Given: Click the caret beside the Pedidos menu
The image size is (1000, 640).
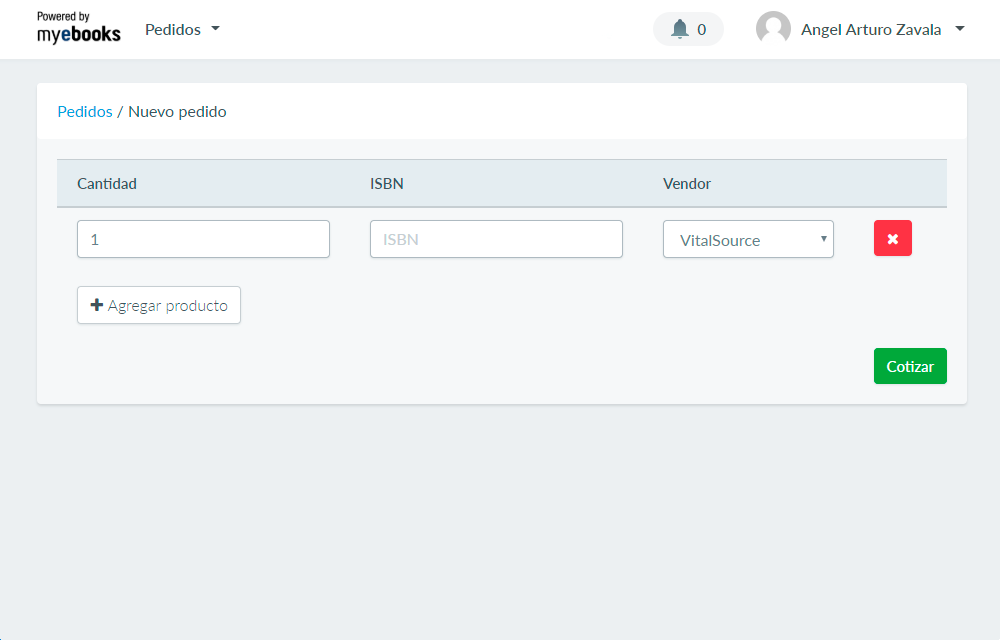Looking at the screenshot, I should point(215,29).
